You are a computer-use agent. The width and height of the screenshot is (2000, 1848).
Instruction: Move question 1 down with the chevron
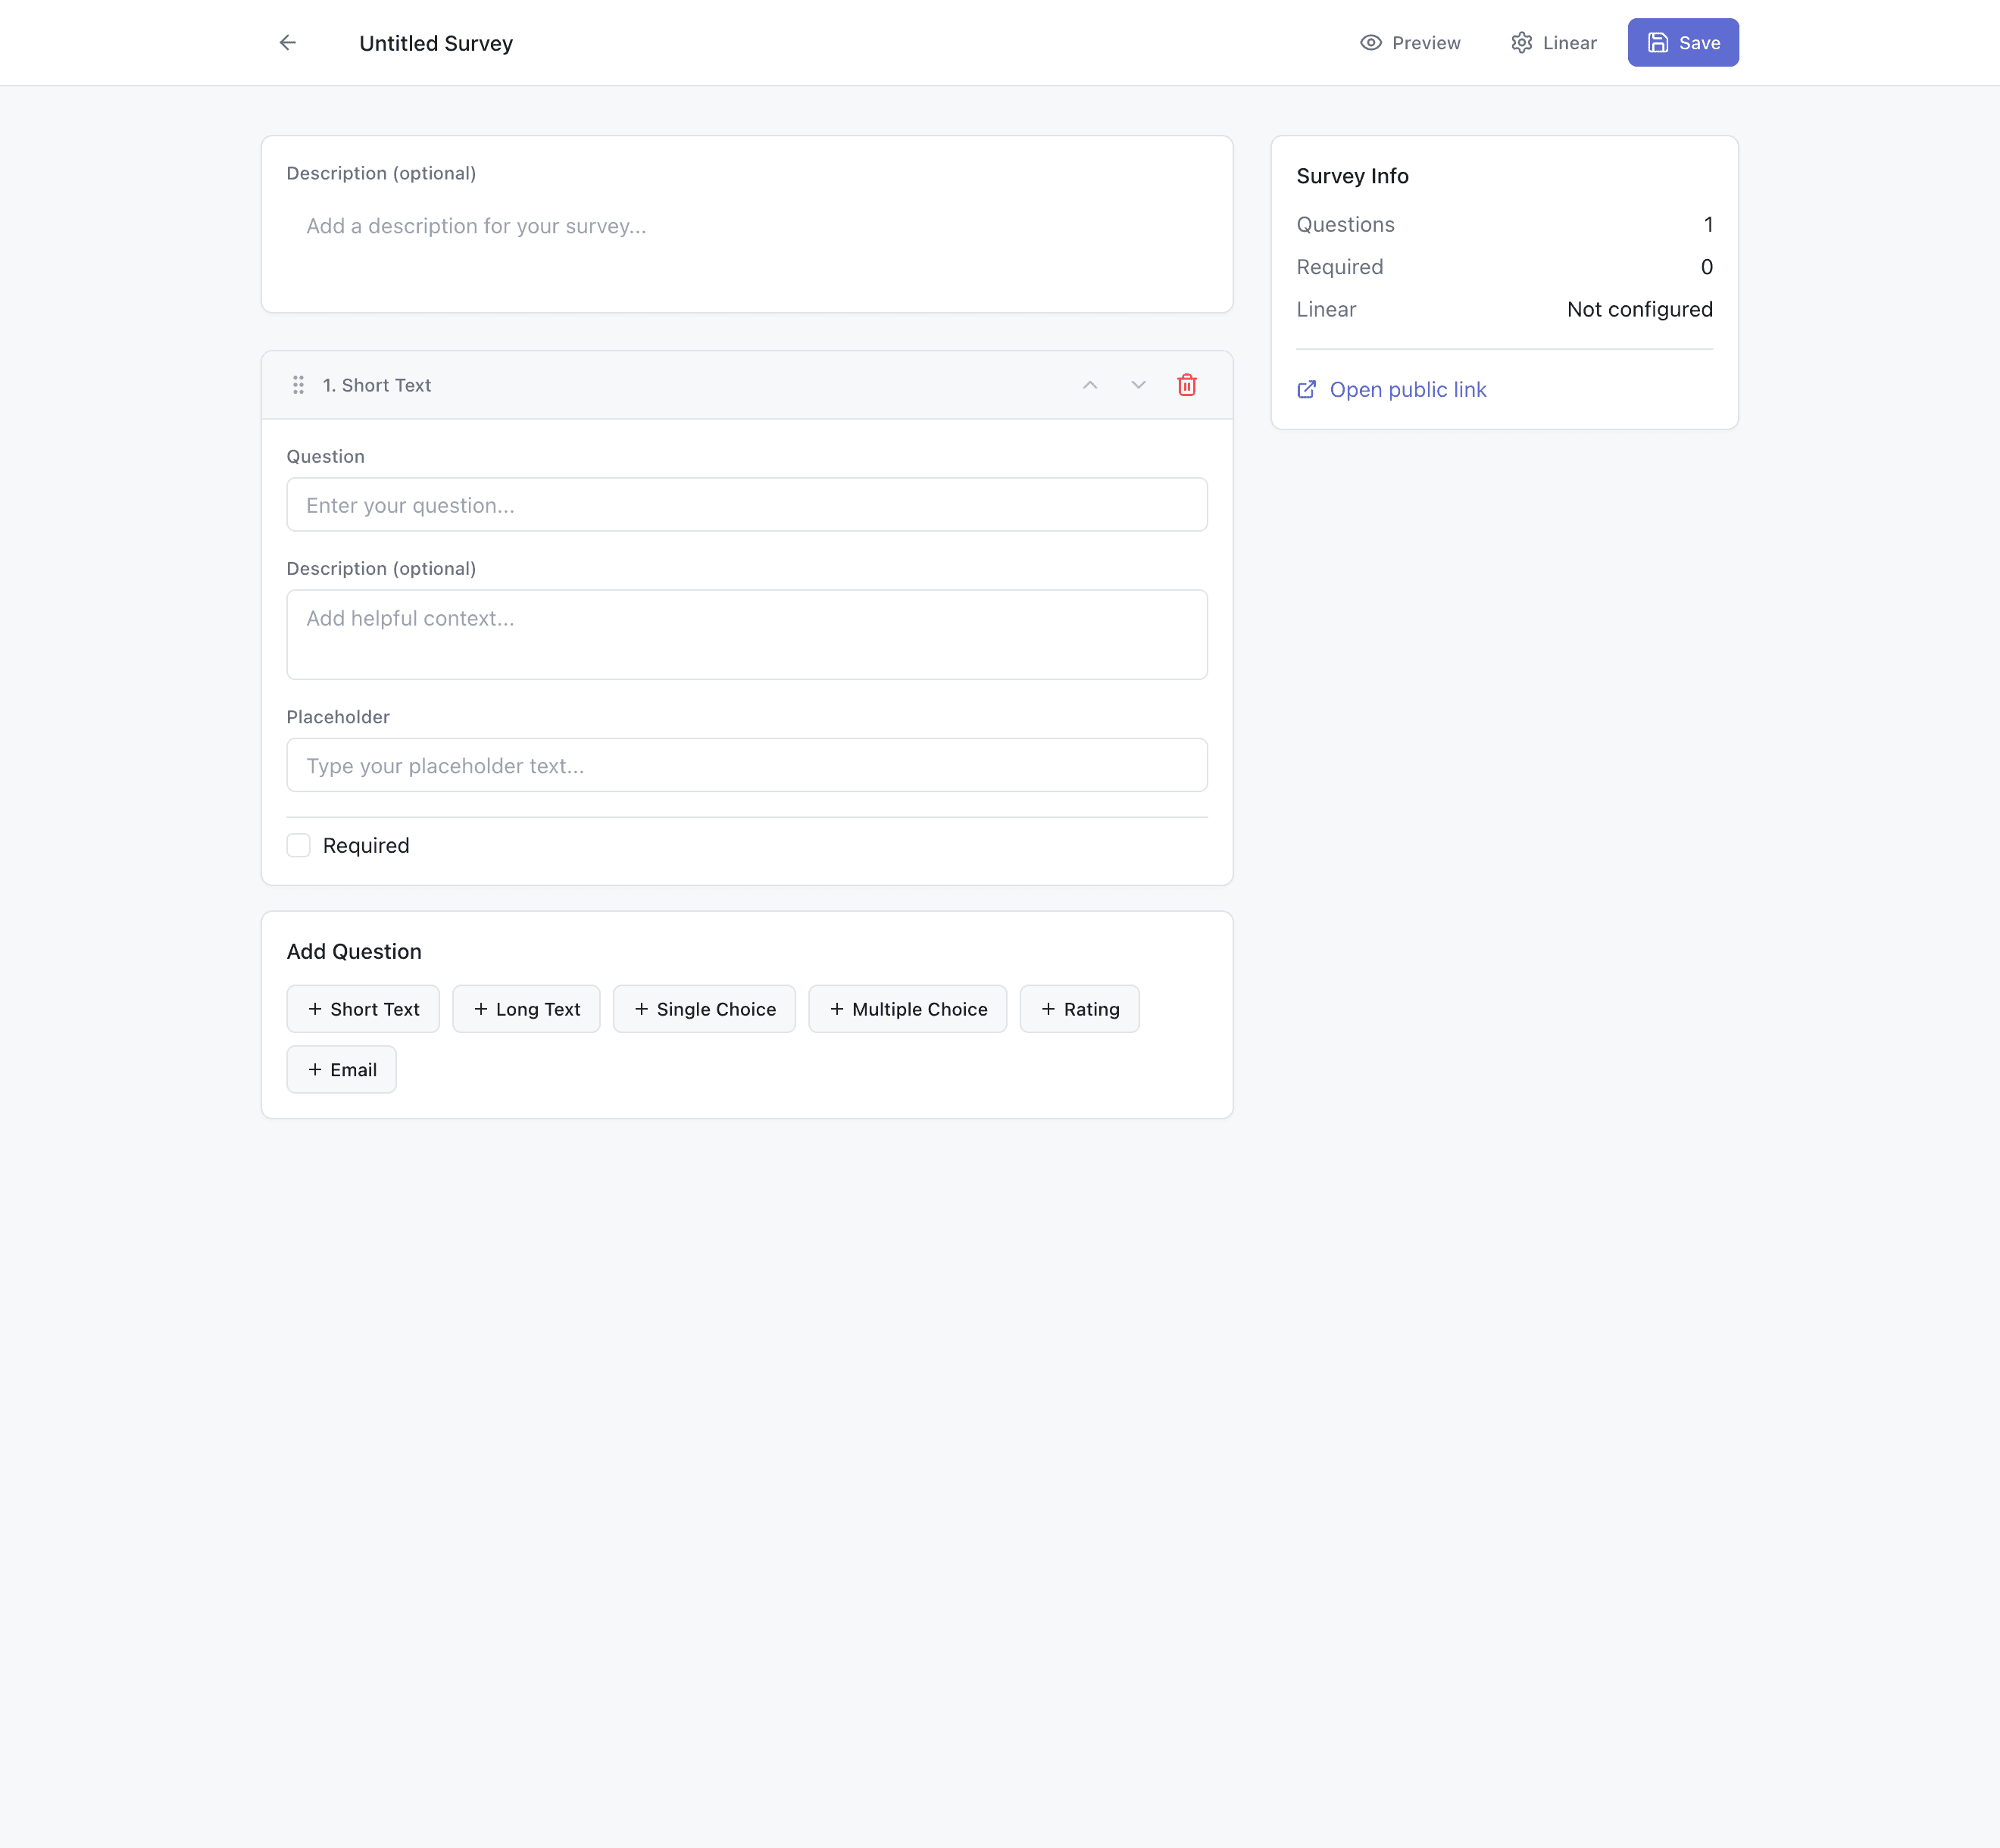1138,384
